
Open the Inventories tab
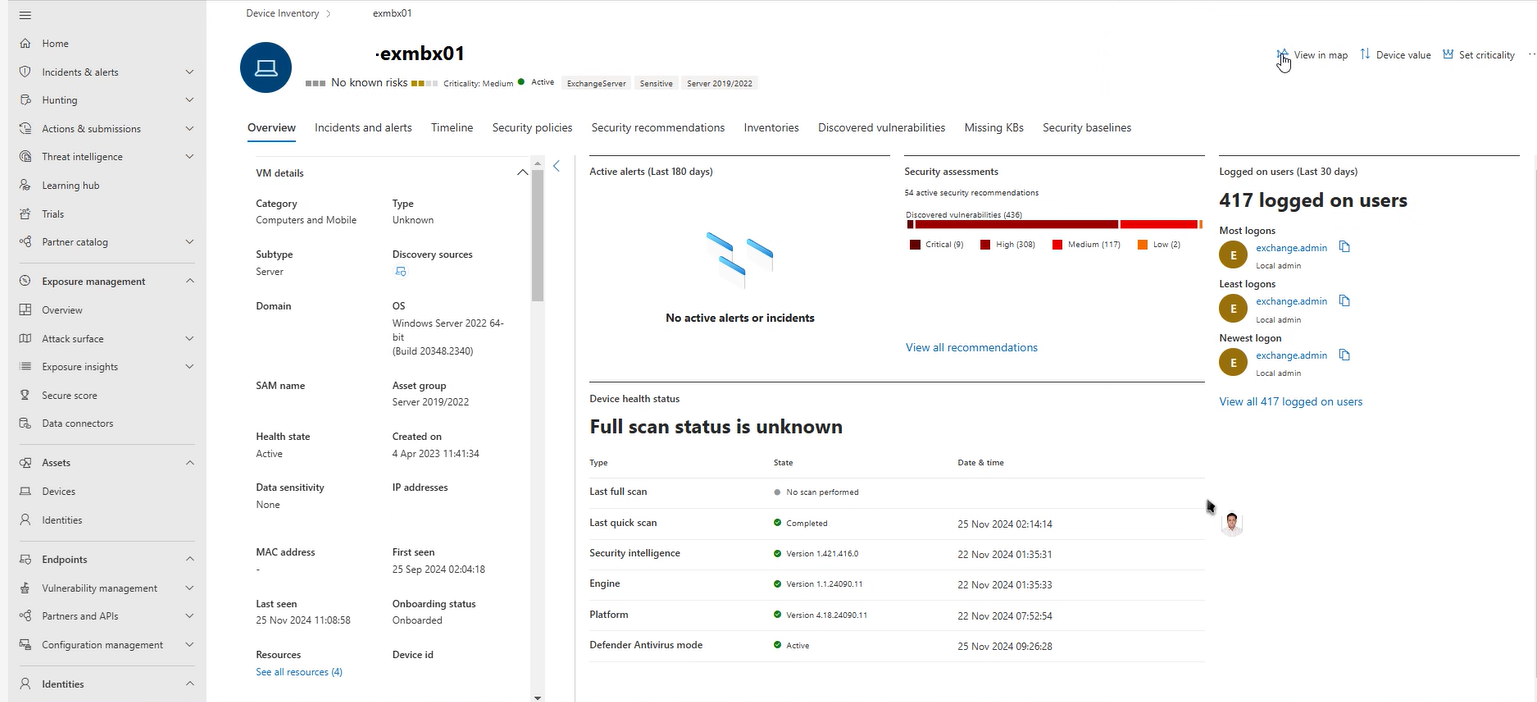[x=771, y=128]
